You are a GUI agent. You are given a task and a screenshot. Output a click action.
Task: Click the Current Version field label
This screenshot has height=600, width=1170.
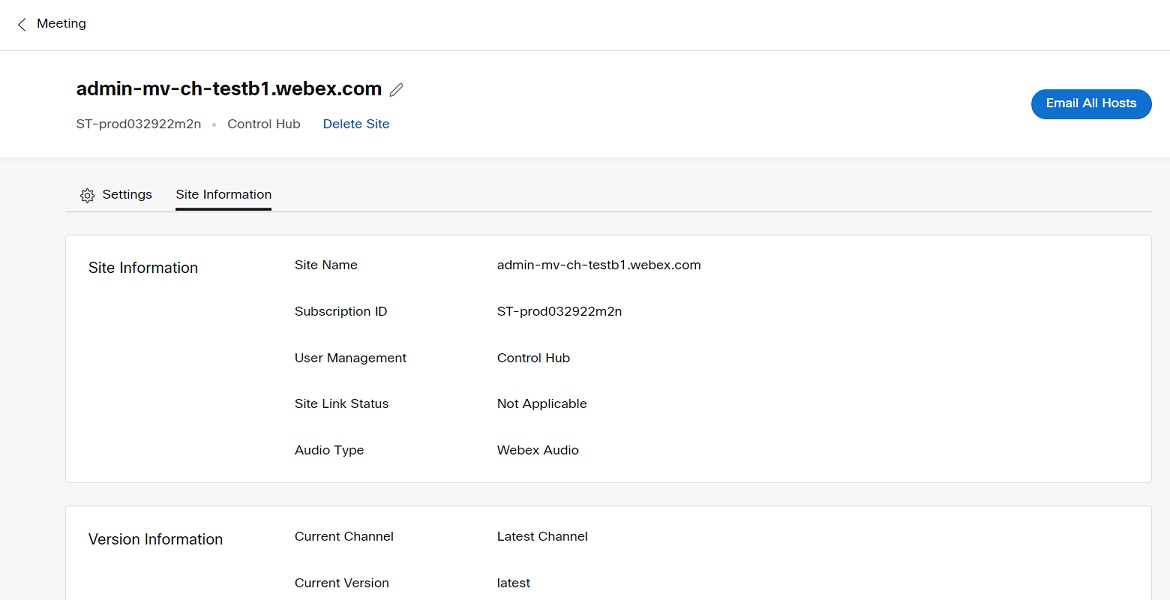342,583
